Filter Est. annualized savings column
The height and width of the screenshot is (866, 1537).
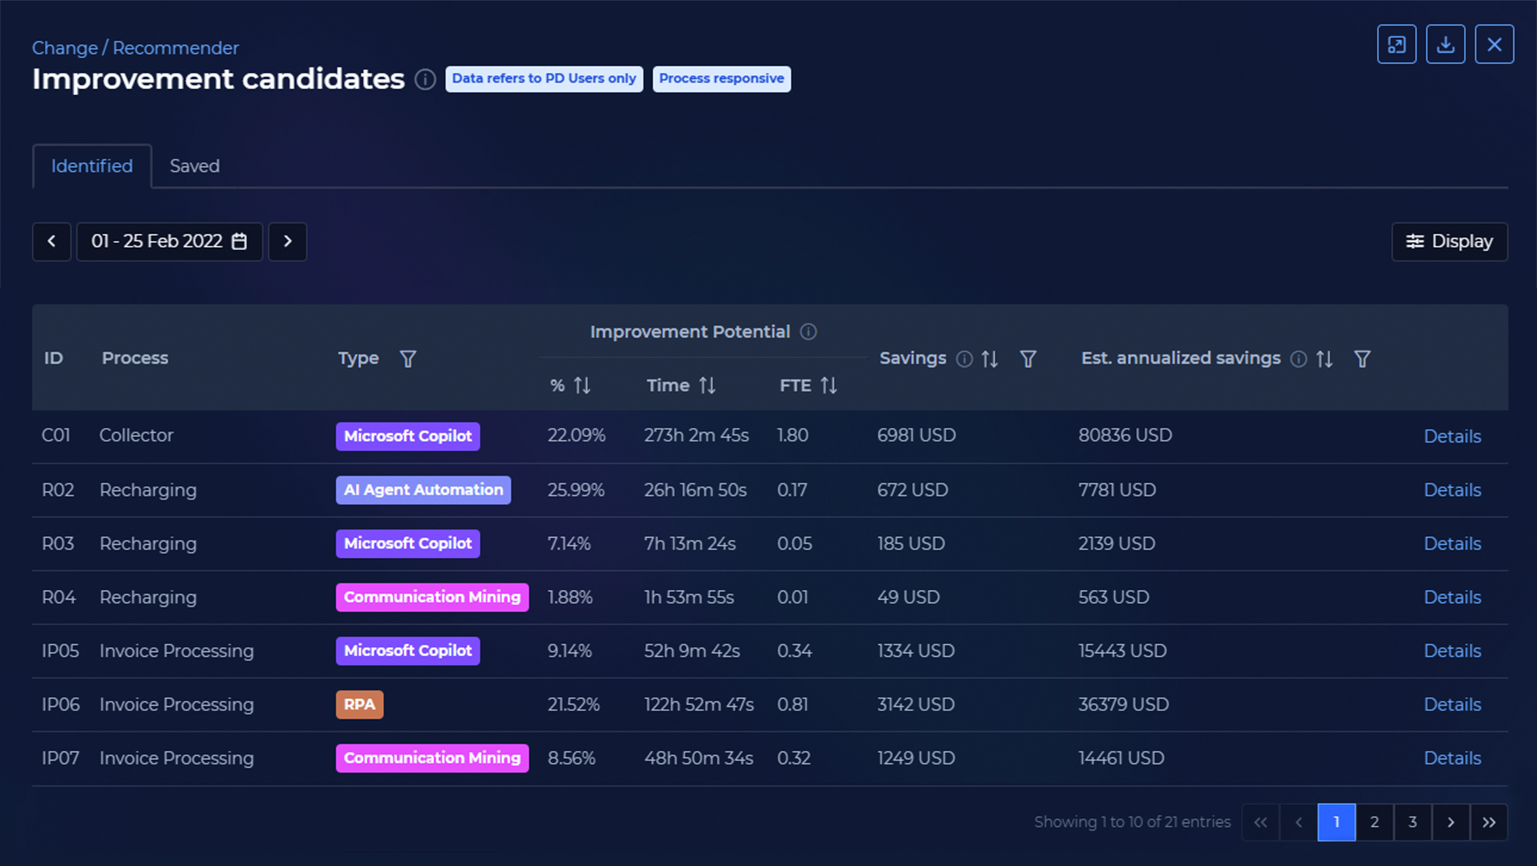click(1362, 358)
